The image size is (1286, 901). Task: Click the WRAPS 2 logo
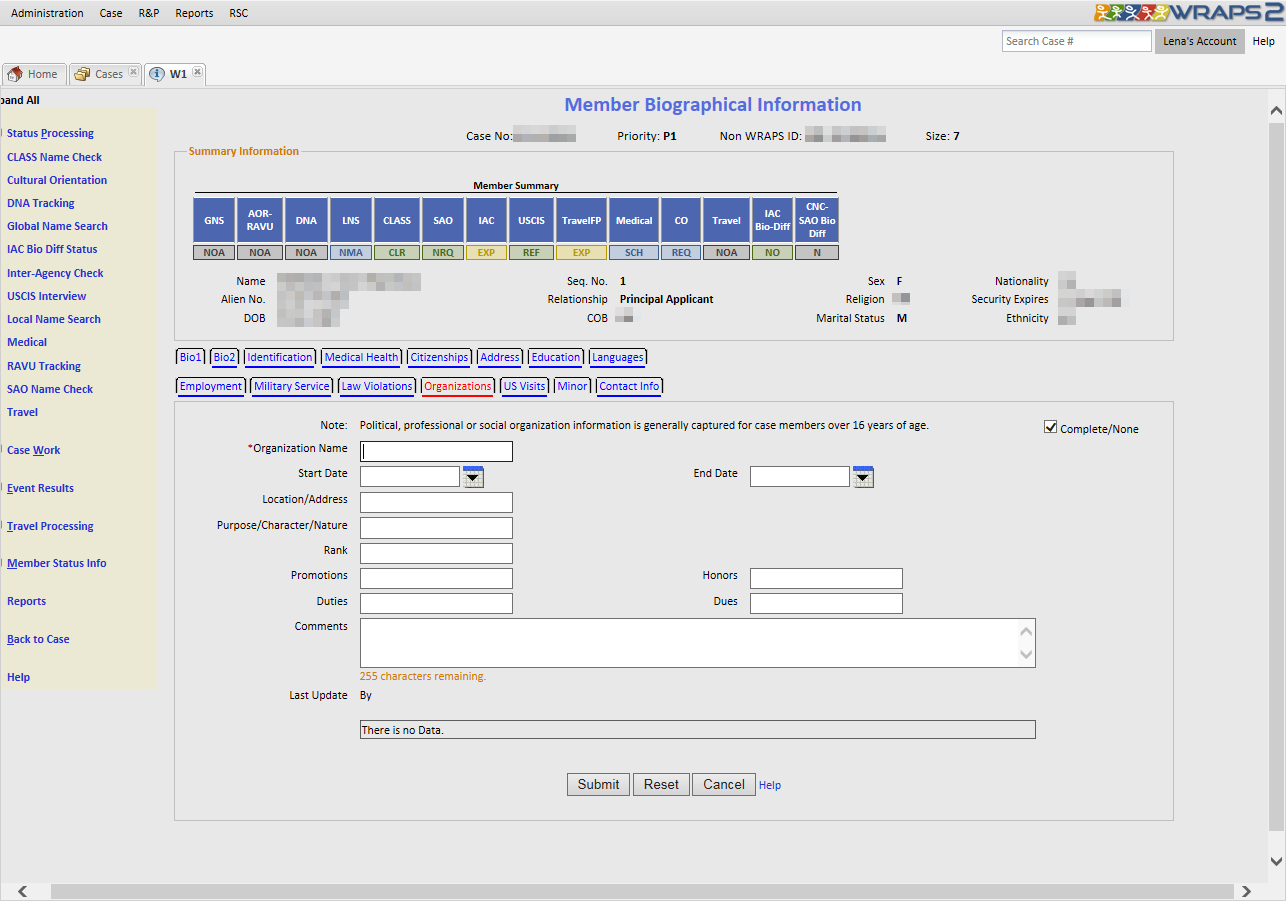point(1187,13)
